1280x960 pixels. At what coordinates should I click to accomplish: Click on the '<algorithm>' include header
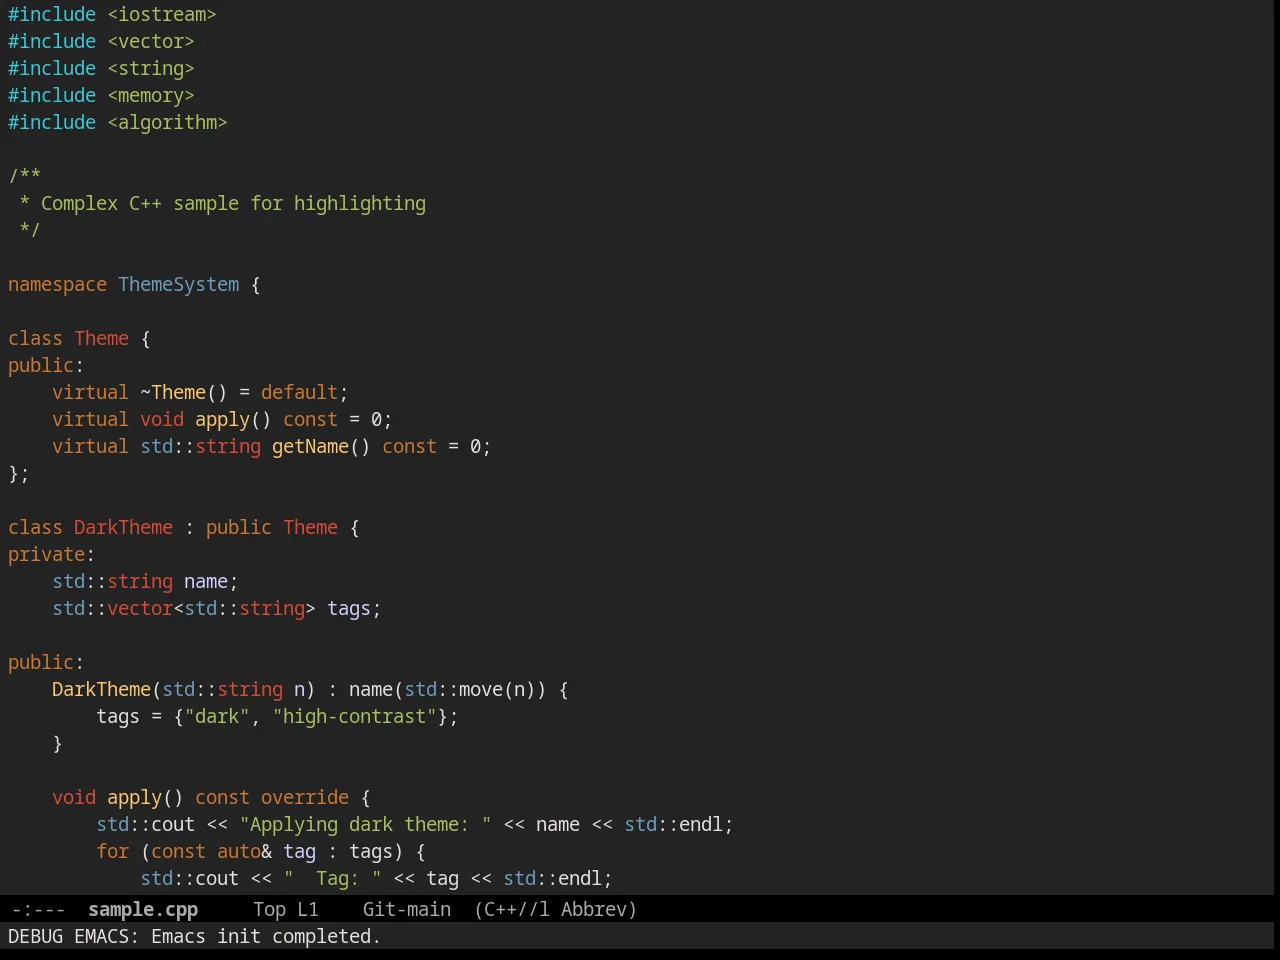[x=167, y=122]
